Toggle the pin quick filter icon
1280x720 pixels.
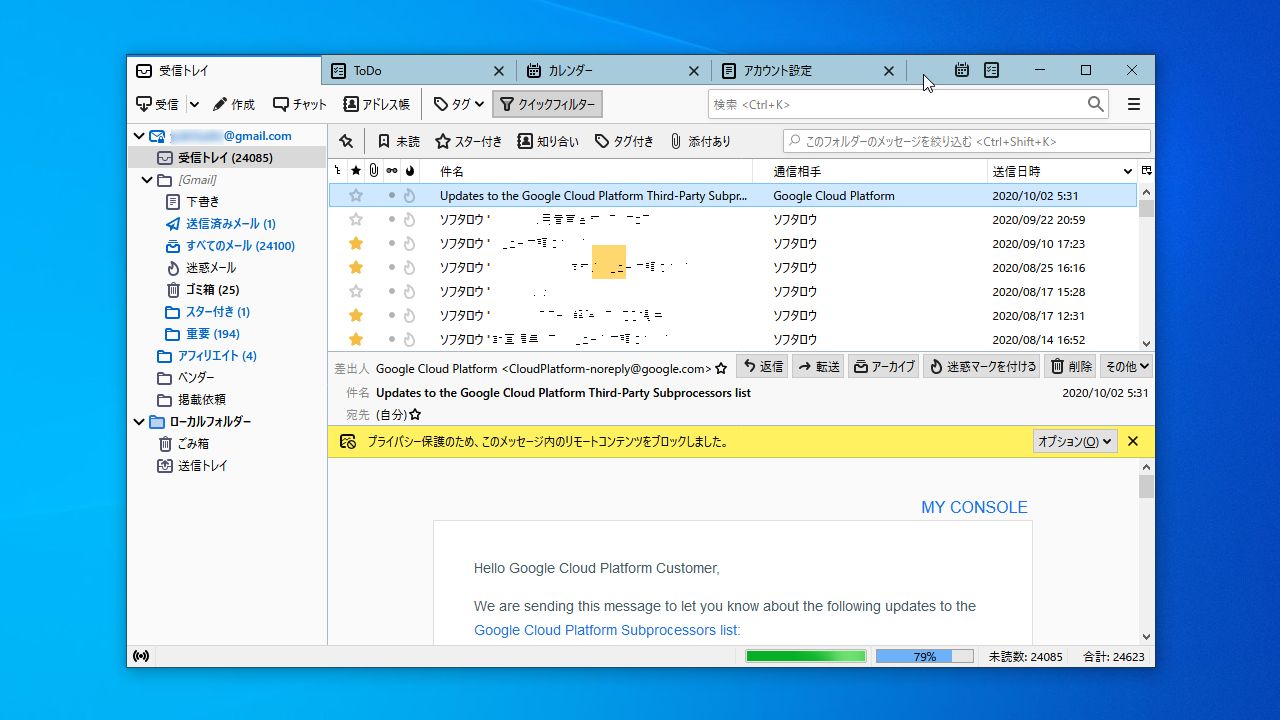tap(346, 142)
